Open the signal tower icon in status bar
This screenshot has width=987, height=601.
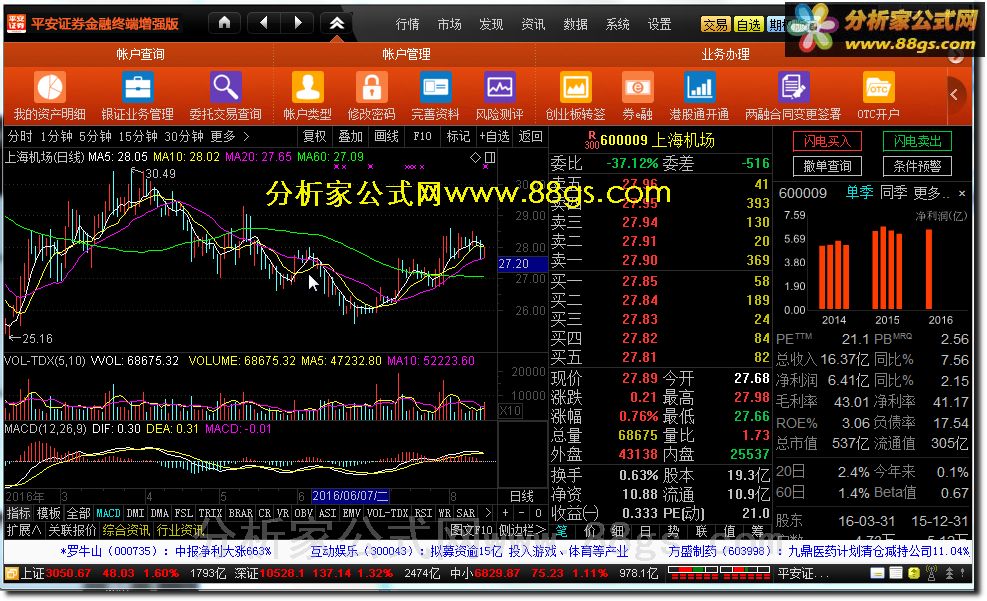(x=932, y=573)
